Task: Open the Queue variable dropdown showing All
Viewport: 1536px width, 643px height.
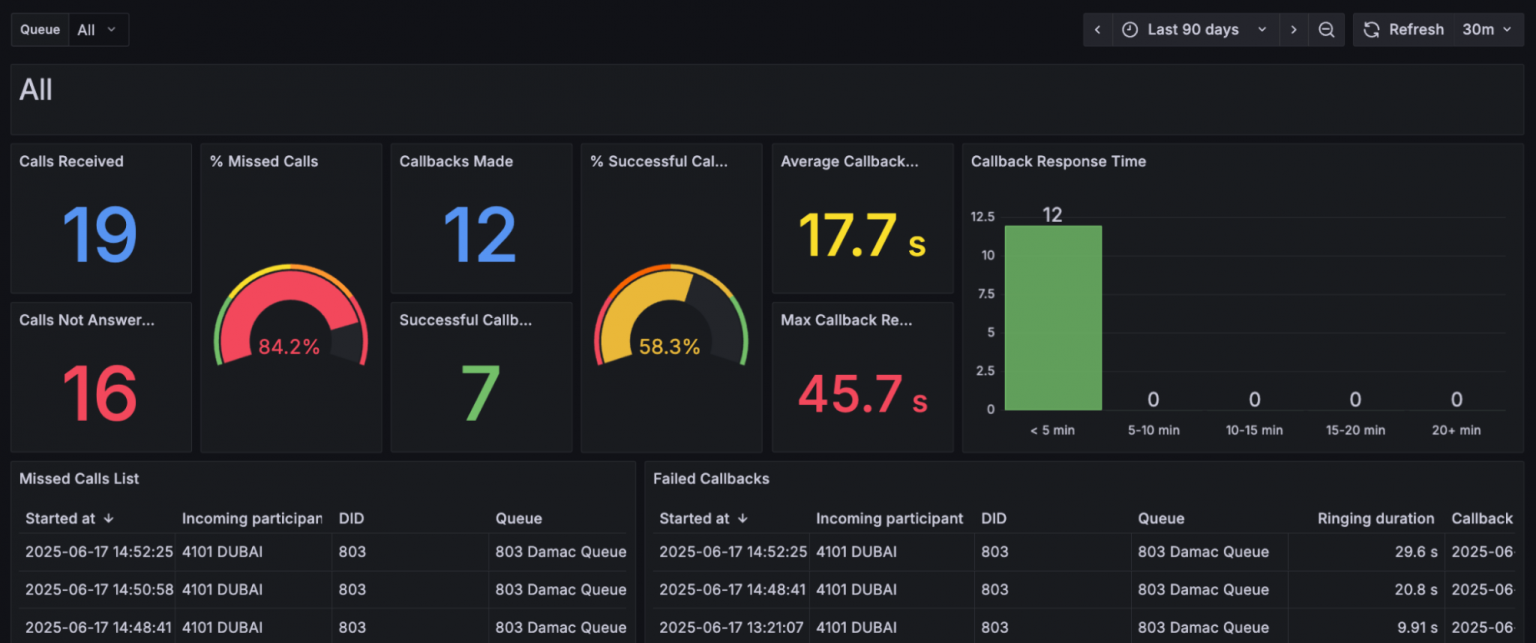Action: click(x=98, y=30)
